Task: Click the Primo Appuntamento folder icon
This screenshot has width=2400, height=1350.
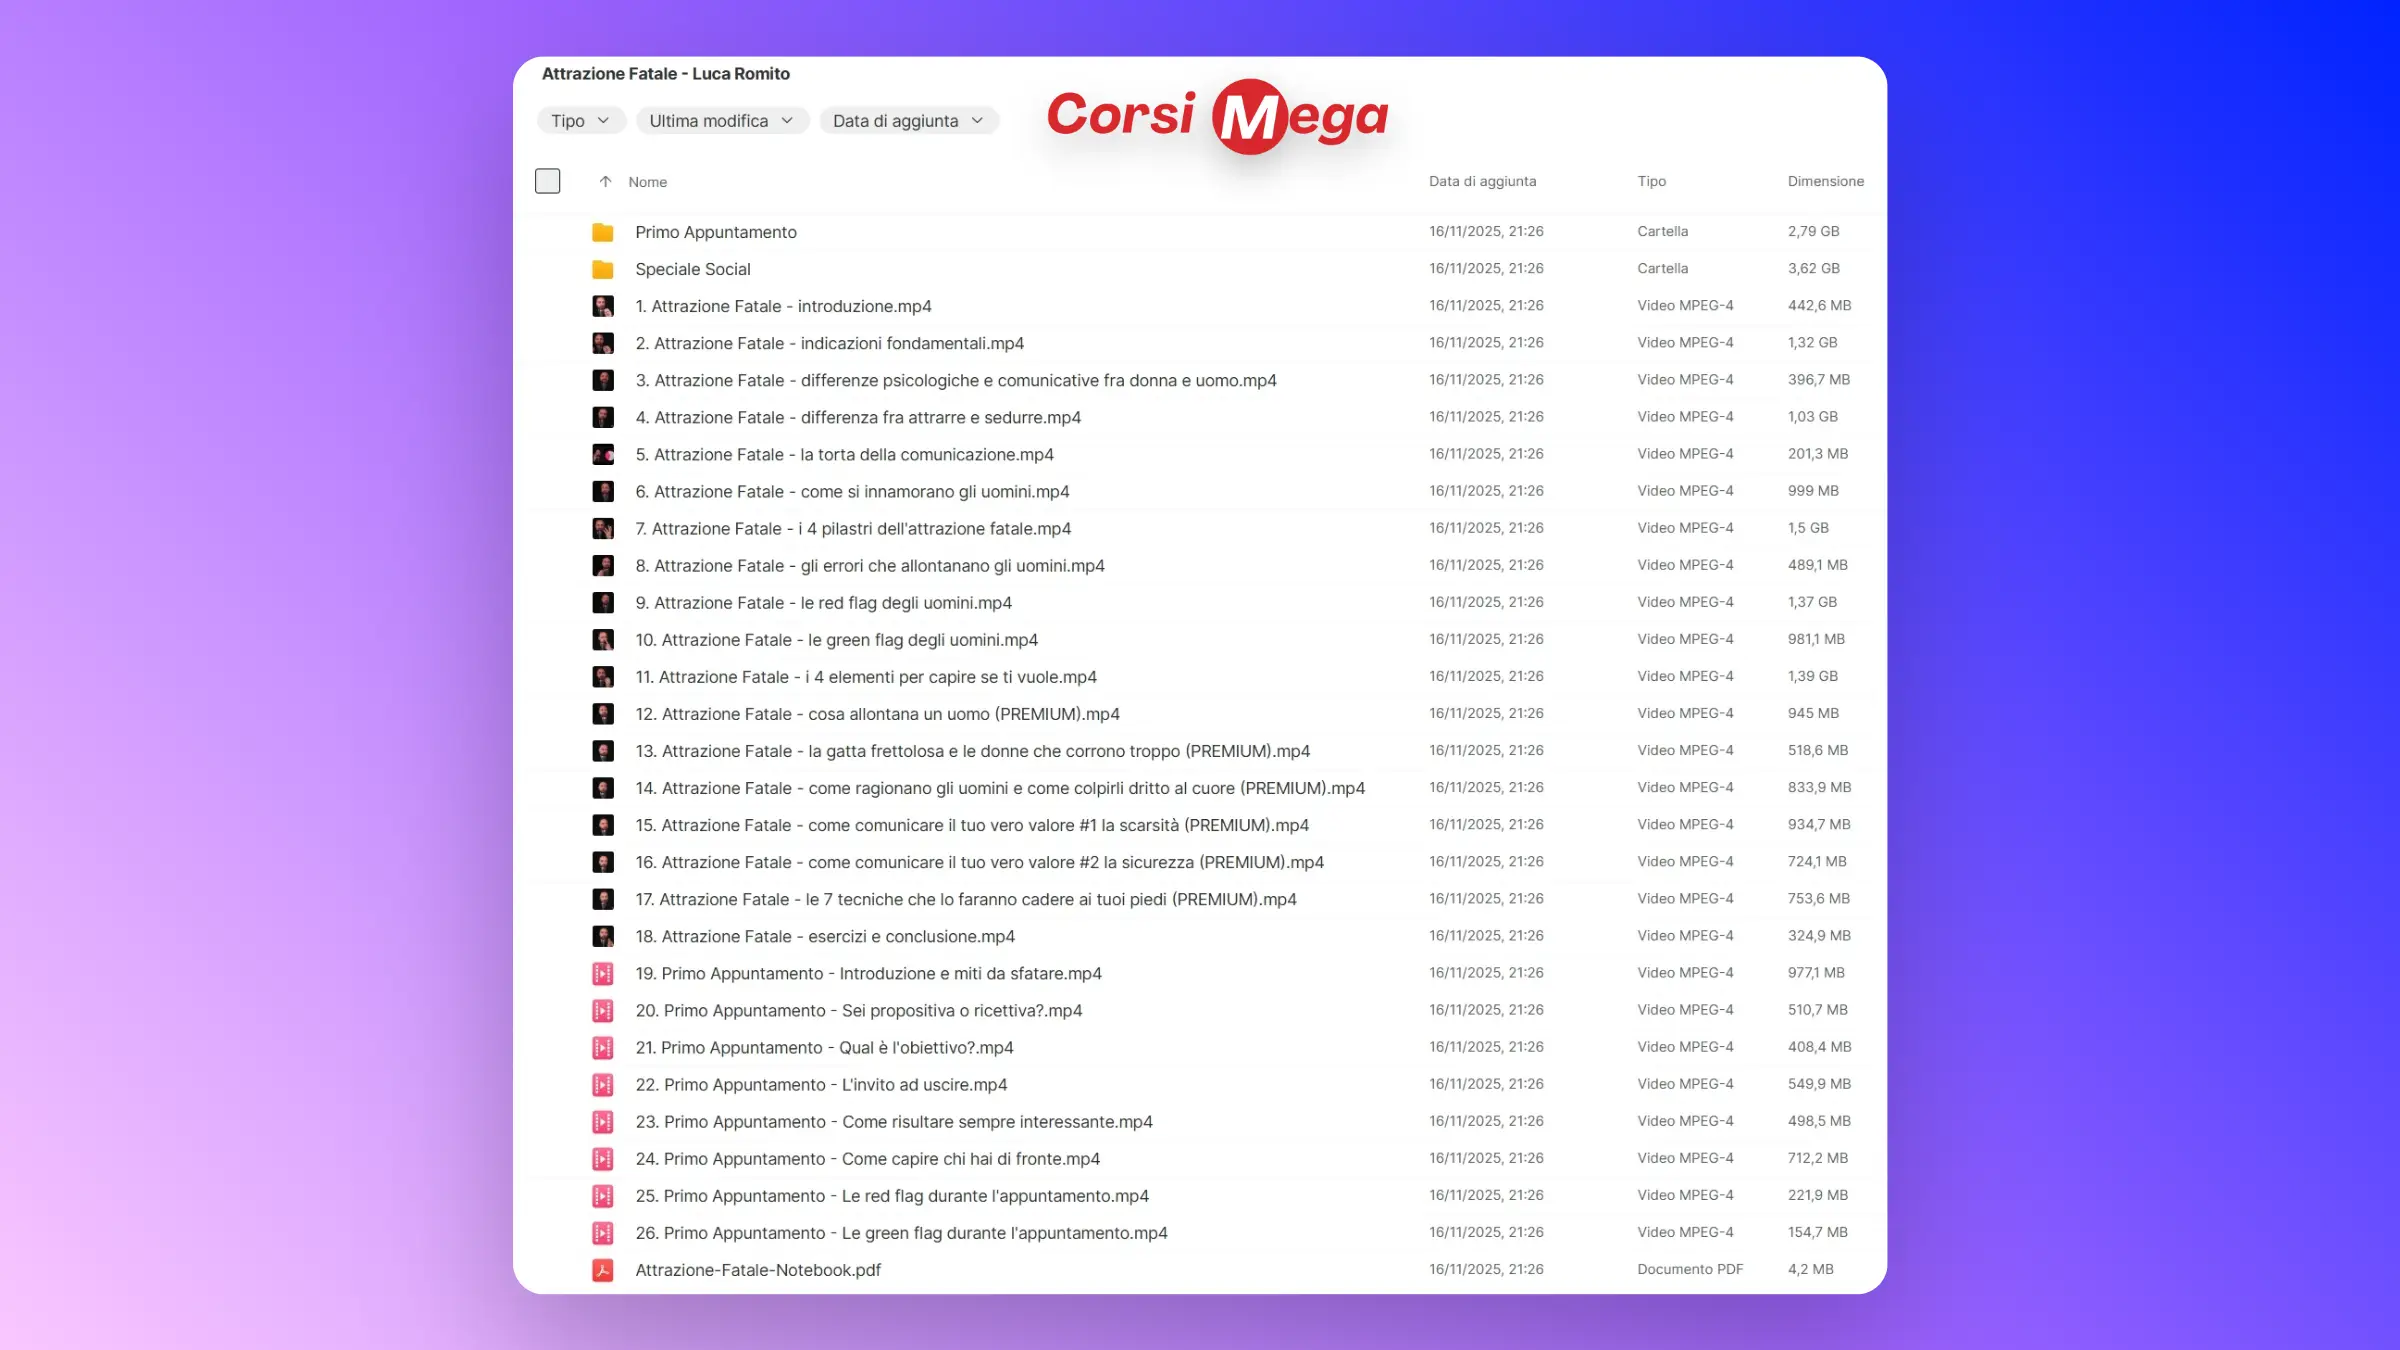Action: point(602,232)
